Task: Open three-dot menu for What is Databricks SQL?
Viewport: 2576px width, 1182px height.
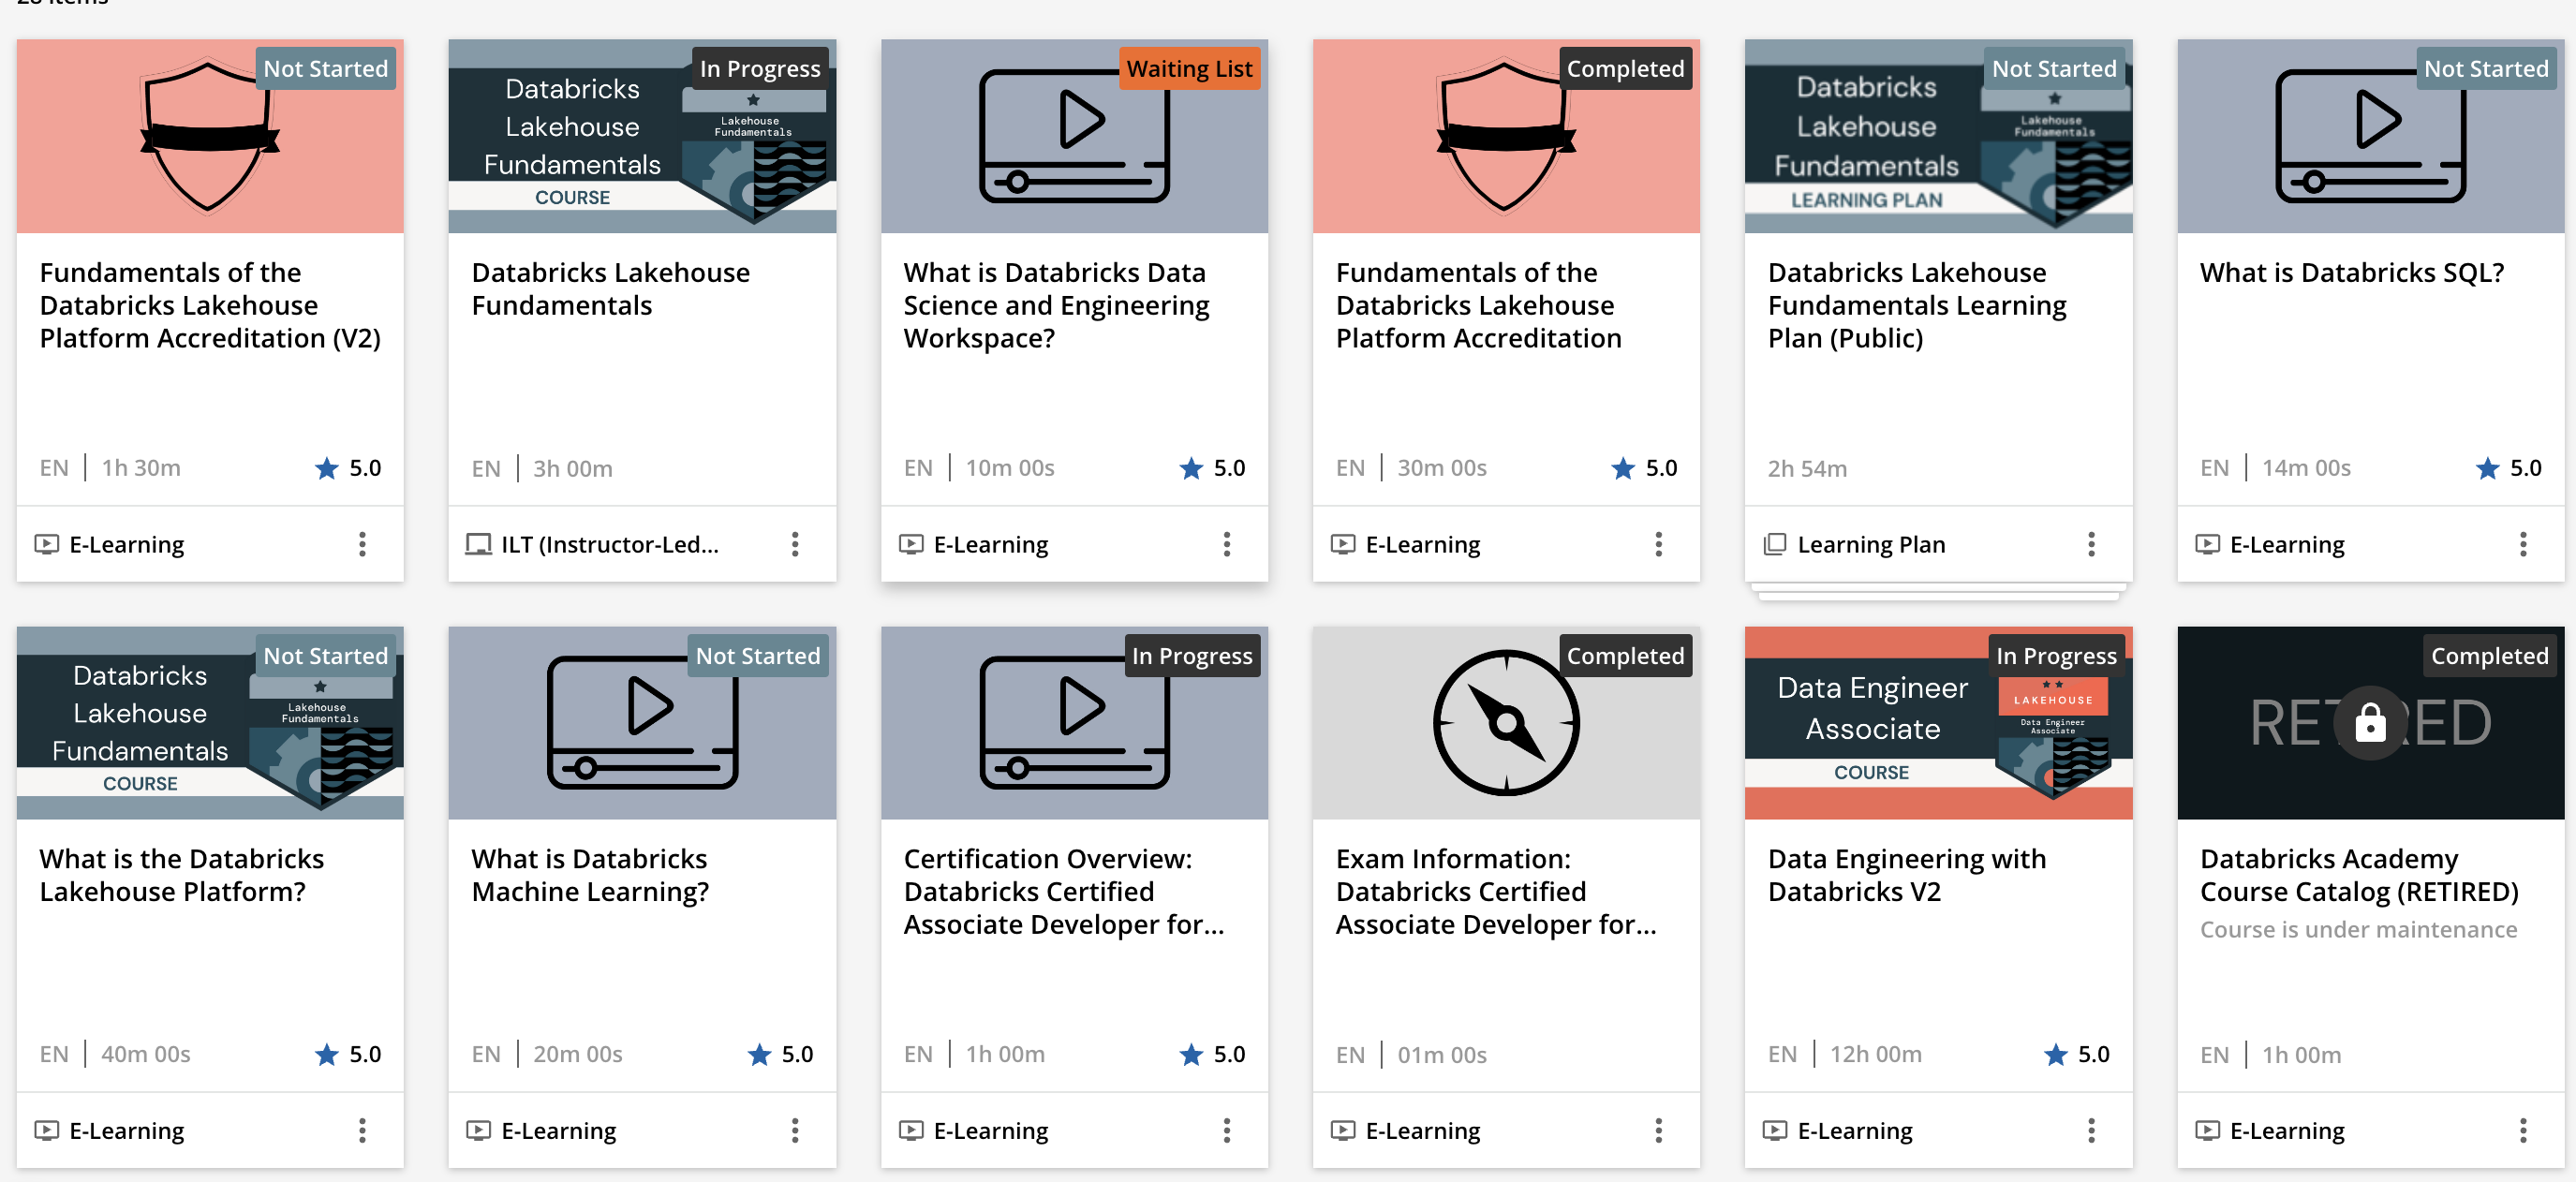Action: [2523, 544]
